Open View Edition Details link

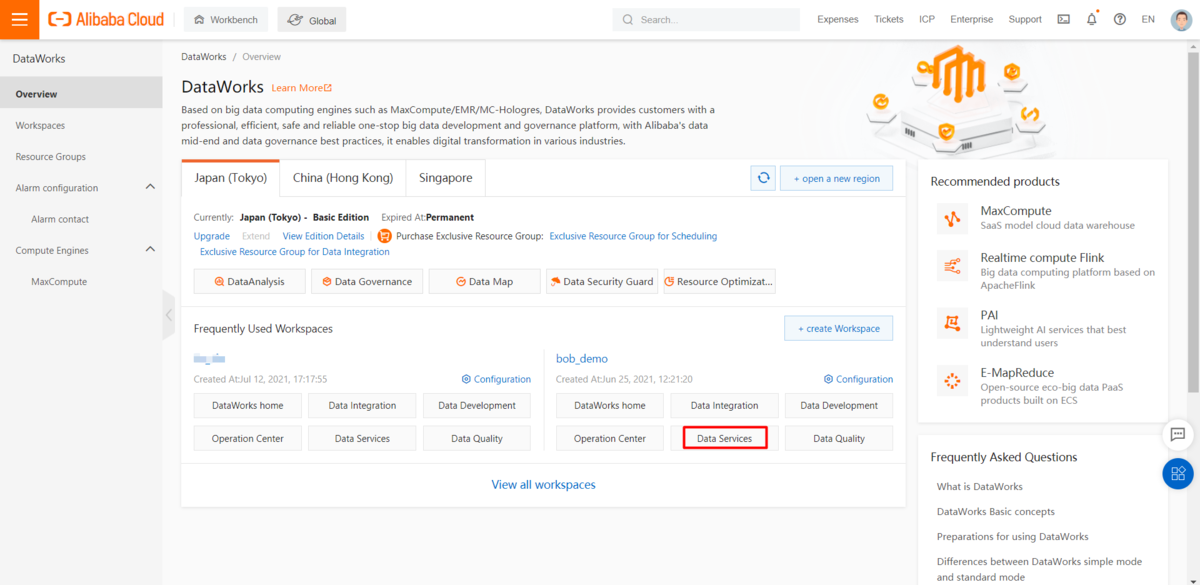coord(323,236)
